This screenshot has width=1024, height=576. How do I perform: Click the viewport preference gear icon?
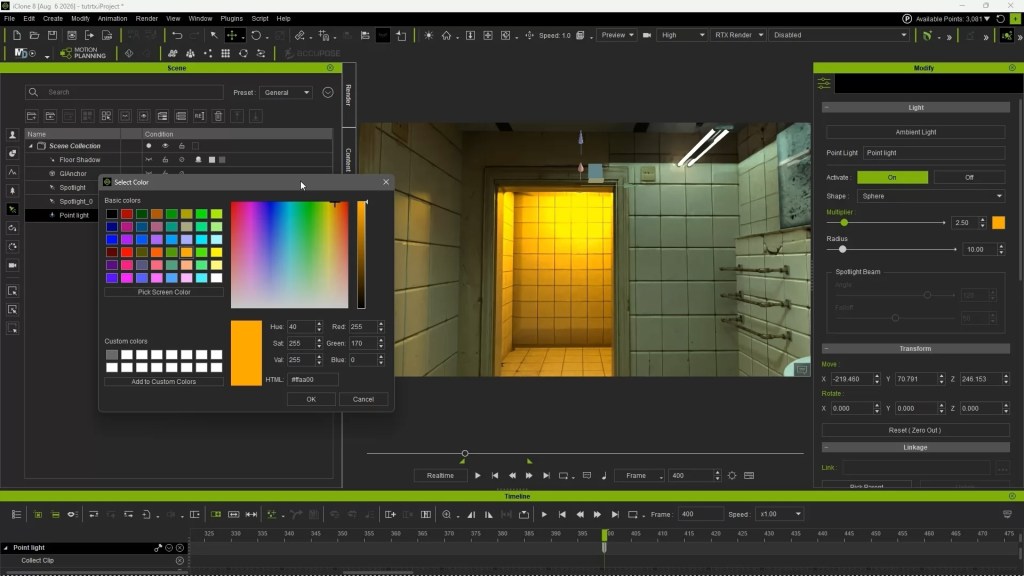pos(732,475)
